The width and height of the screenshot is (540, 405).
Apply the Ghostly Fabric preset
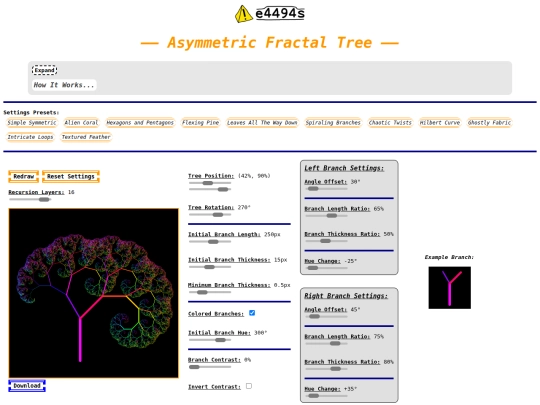point(489,123)
